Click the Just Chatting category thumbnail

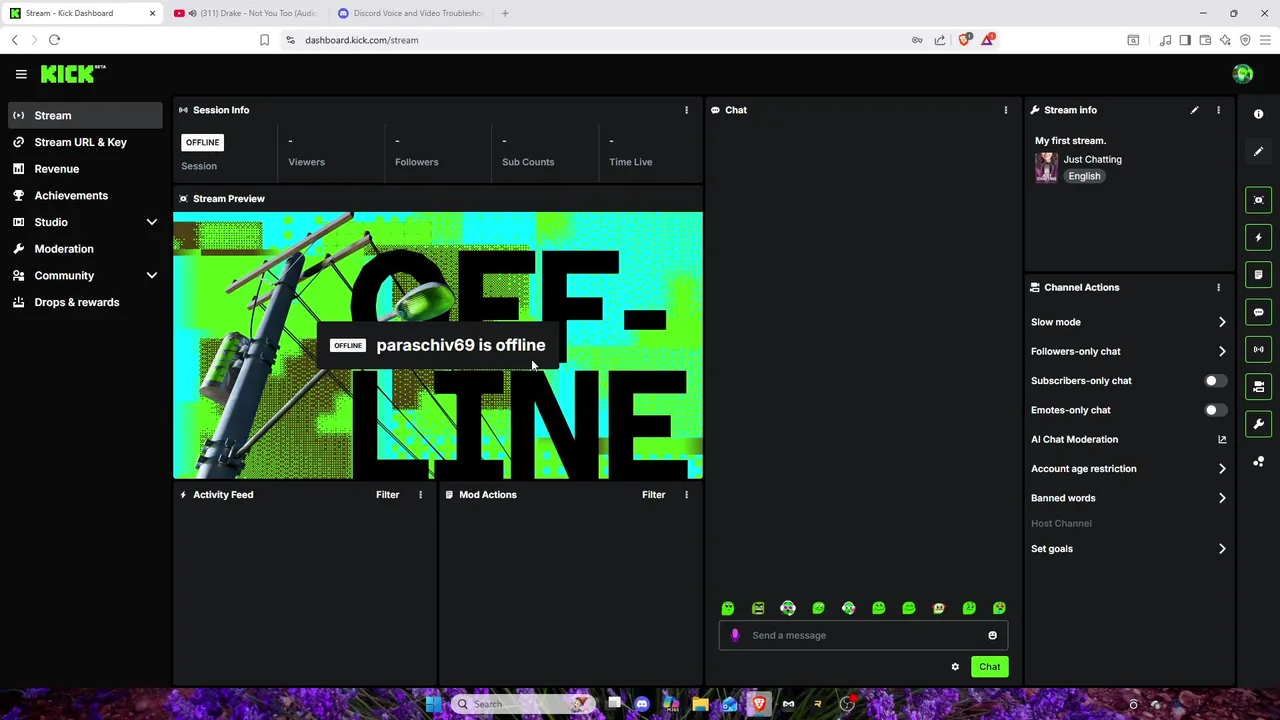(1046, 167)
